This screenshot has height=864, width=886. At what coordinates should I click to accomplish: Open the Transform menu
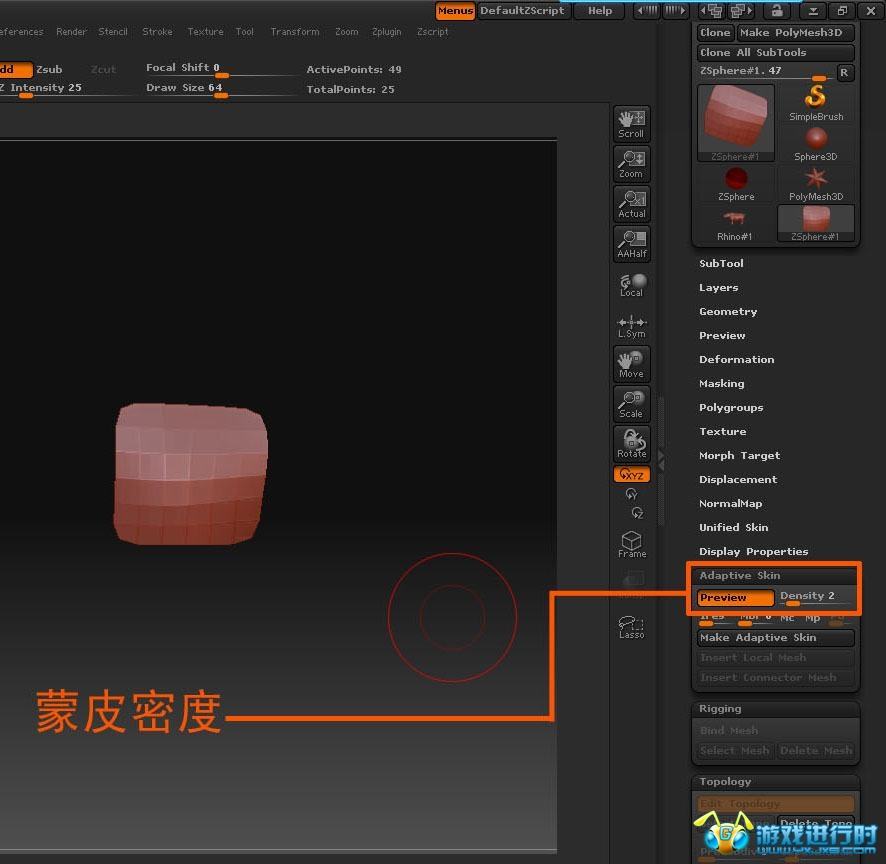(294, 32)
